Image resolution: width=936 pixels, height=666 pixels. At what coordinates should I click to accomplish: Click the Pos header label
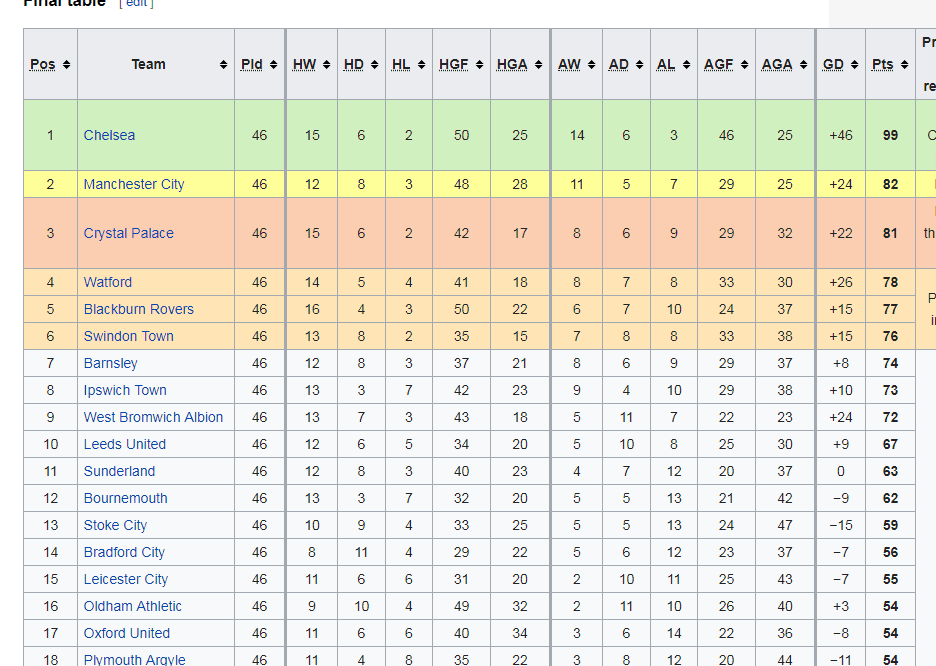(x=43, y=64)
